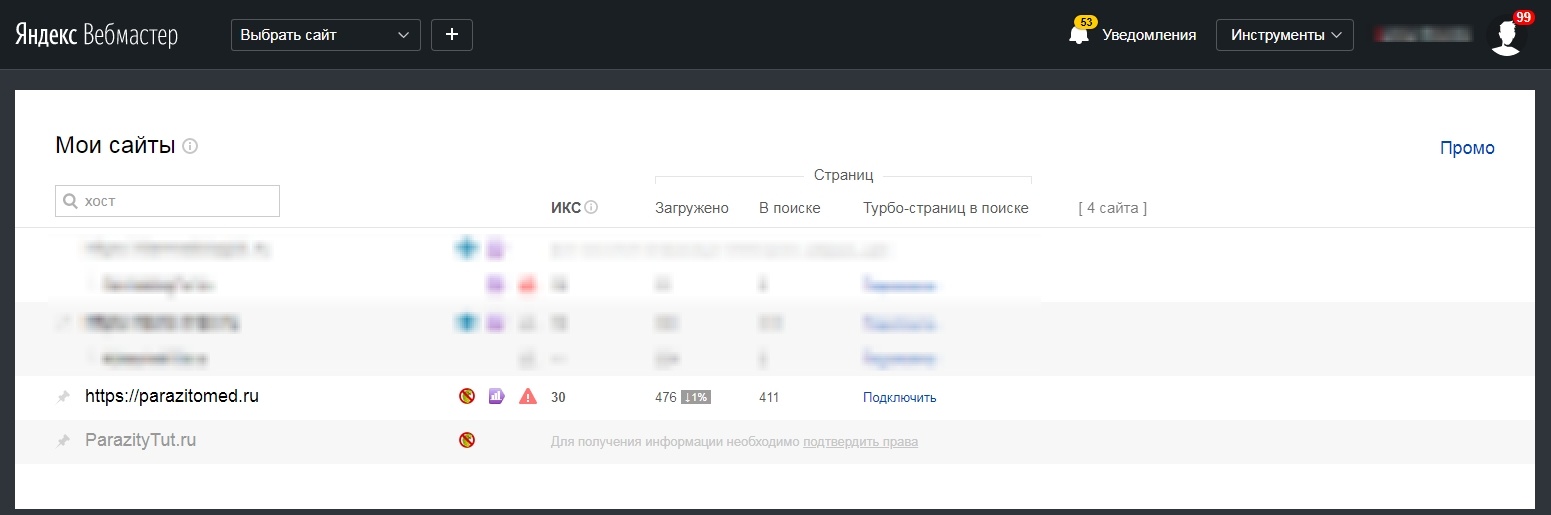Click the red warning triangle for parazitomed.ru
This screenshot has height=515, width=1551.
pyautogui.click(x=528, y=396)
